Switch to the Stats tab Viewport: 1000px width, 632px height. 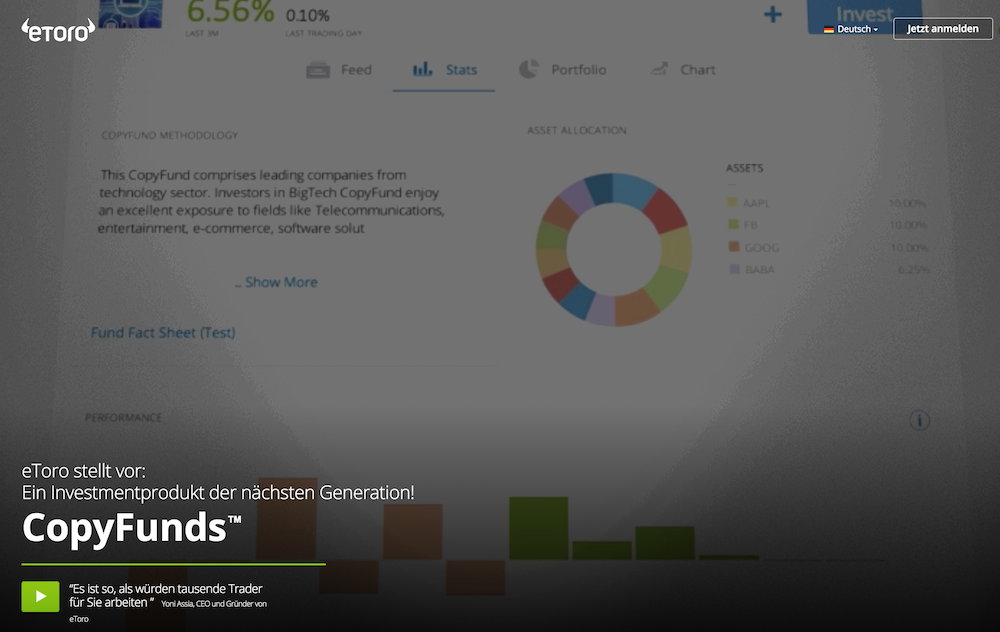coord(445,70)
